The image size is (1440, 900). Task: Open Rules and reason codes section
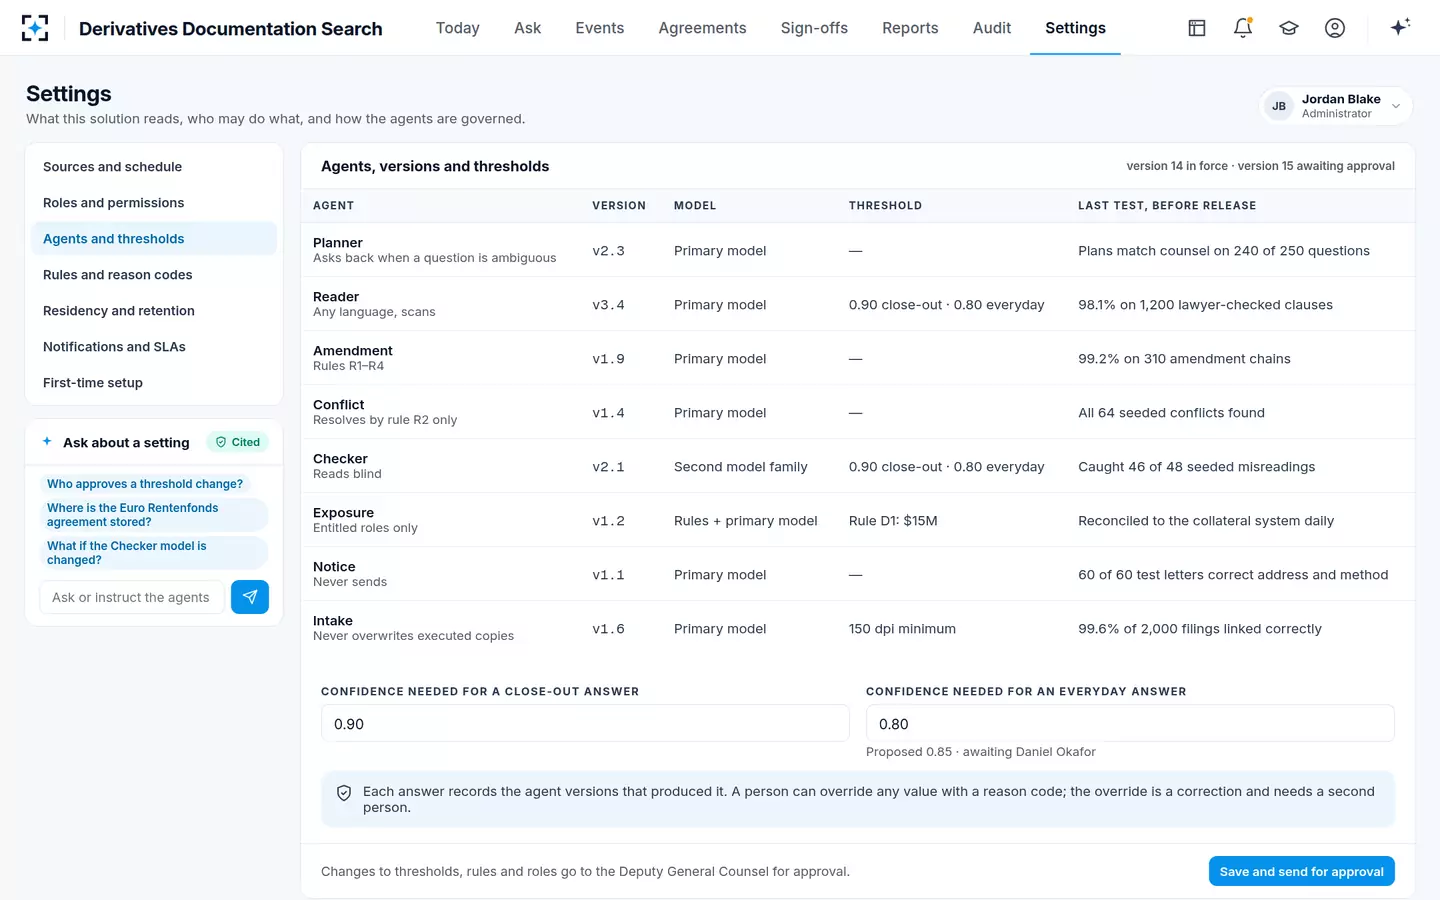(x=154, y=275)
